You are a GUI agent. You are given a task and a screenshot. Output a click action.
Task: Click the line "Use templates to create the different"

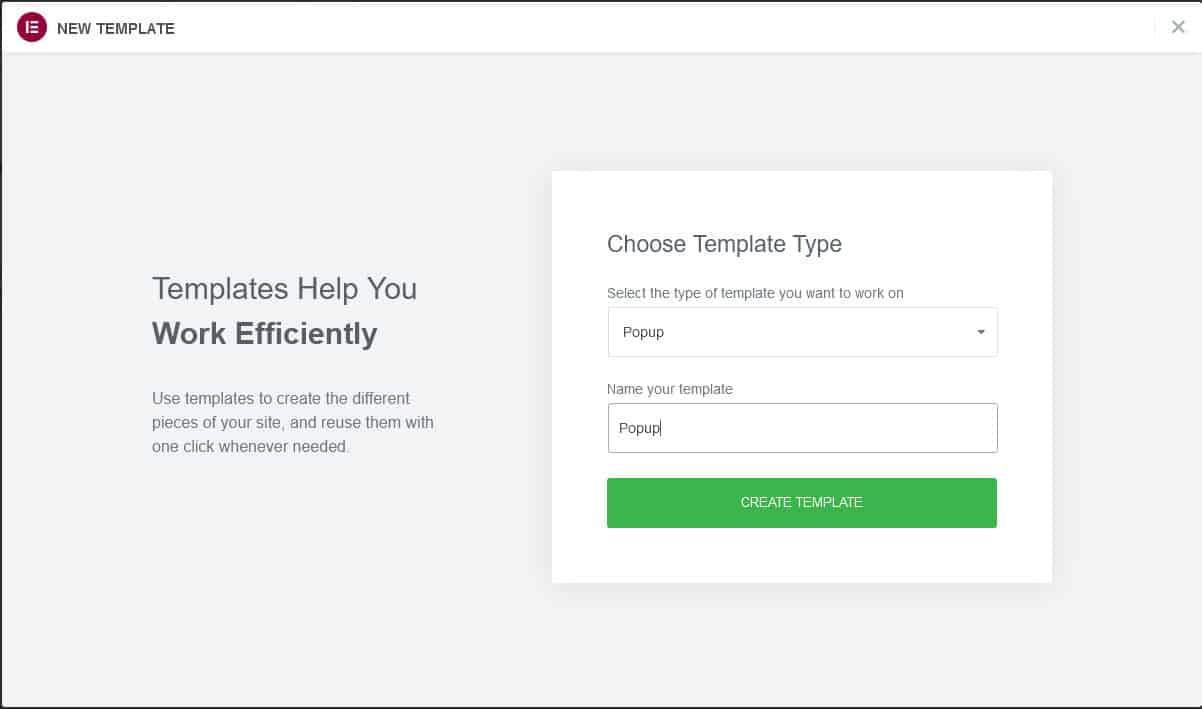click(x=281, y=398)
